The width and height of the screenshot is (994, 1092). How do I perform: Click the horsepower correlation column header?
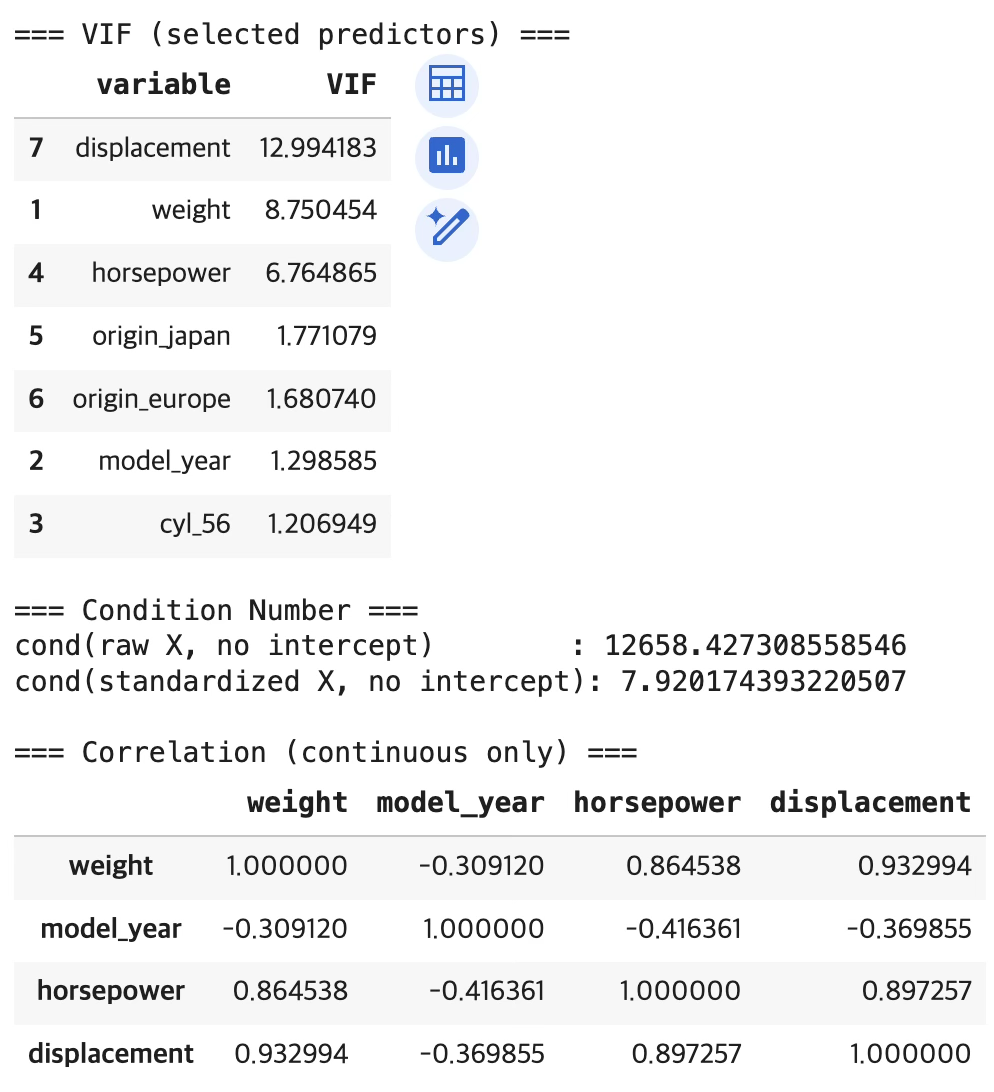click(x=657, y=802)
